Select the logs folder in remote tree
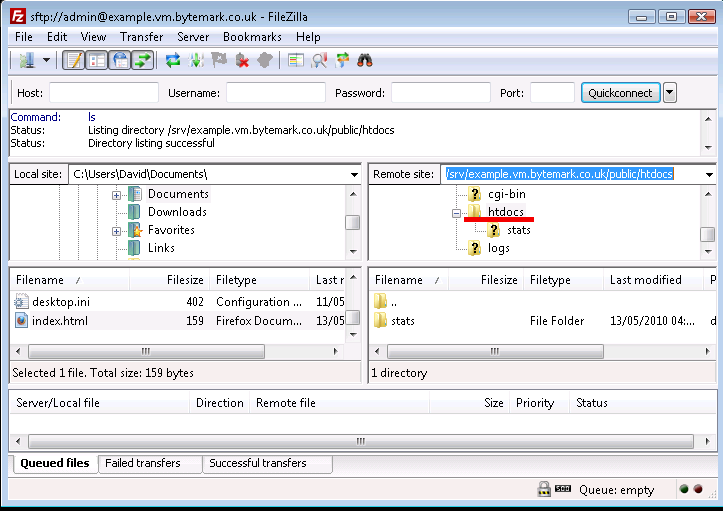Viewport: 723px width, 511px height. (x=498, y=248)
